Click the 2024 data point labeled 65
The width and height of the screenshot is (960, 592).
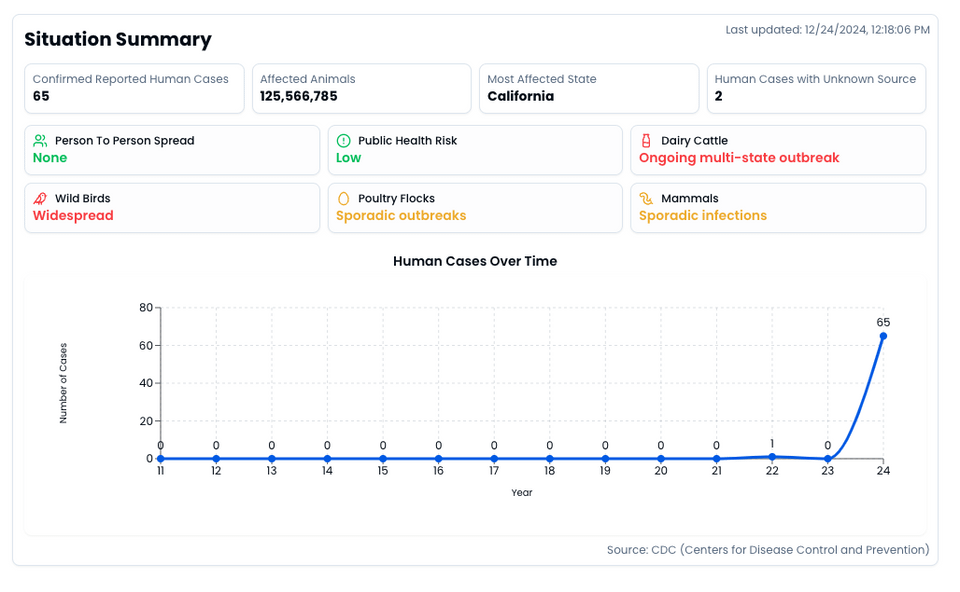883,336
